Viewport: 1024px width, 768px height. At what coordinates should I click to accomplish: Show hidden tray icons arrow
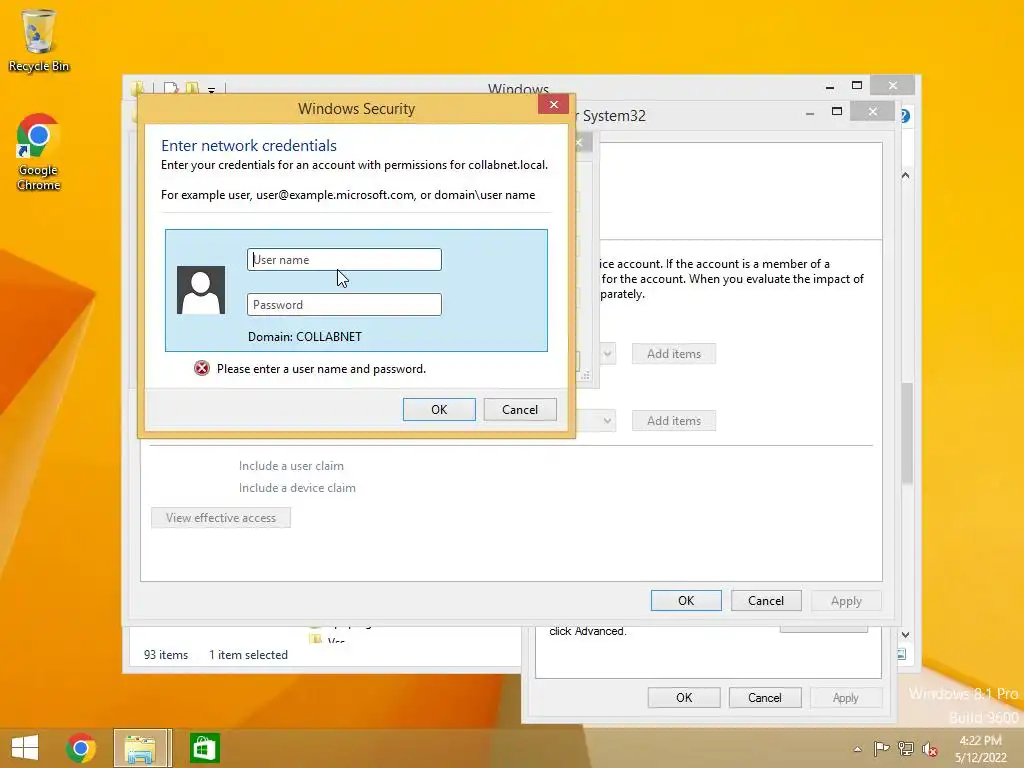857,749
